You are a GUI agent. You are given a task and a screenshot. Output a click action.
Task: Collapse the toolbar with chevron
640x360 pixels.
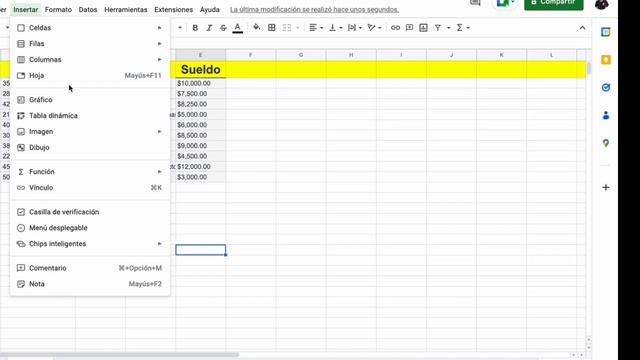coord(582,28)
